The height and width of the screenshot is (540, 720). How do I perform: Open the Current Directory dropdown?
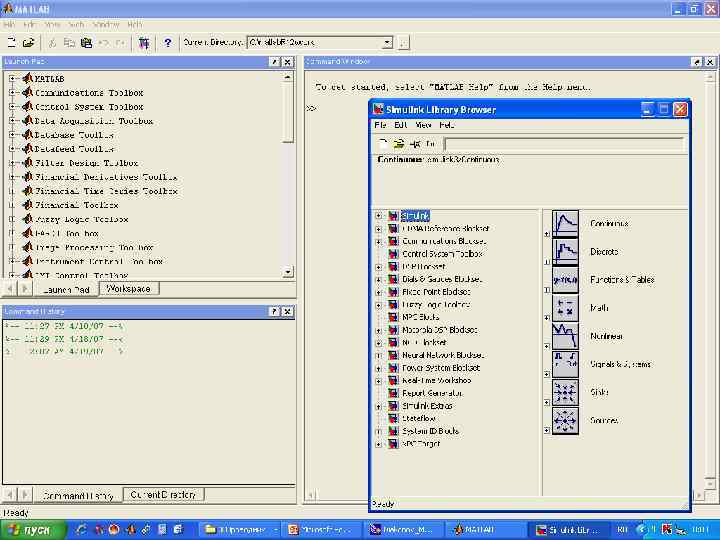387,43
